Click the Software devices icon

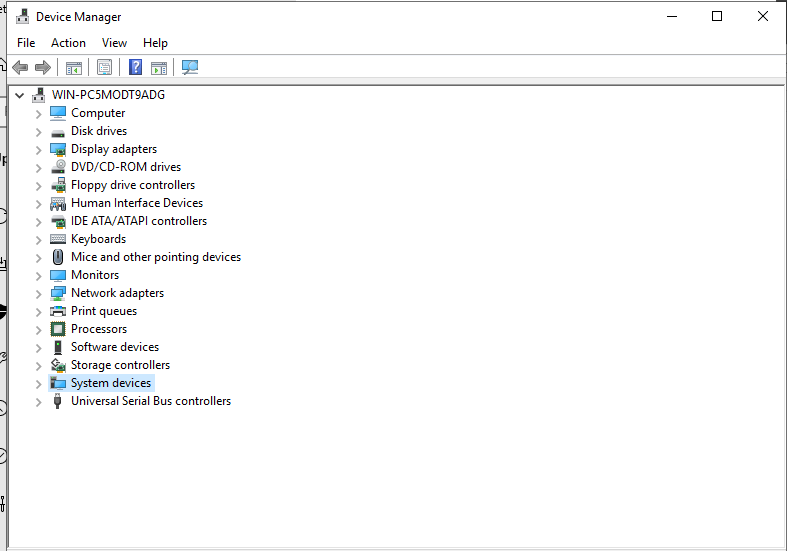click(58, 347)
